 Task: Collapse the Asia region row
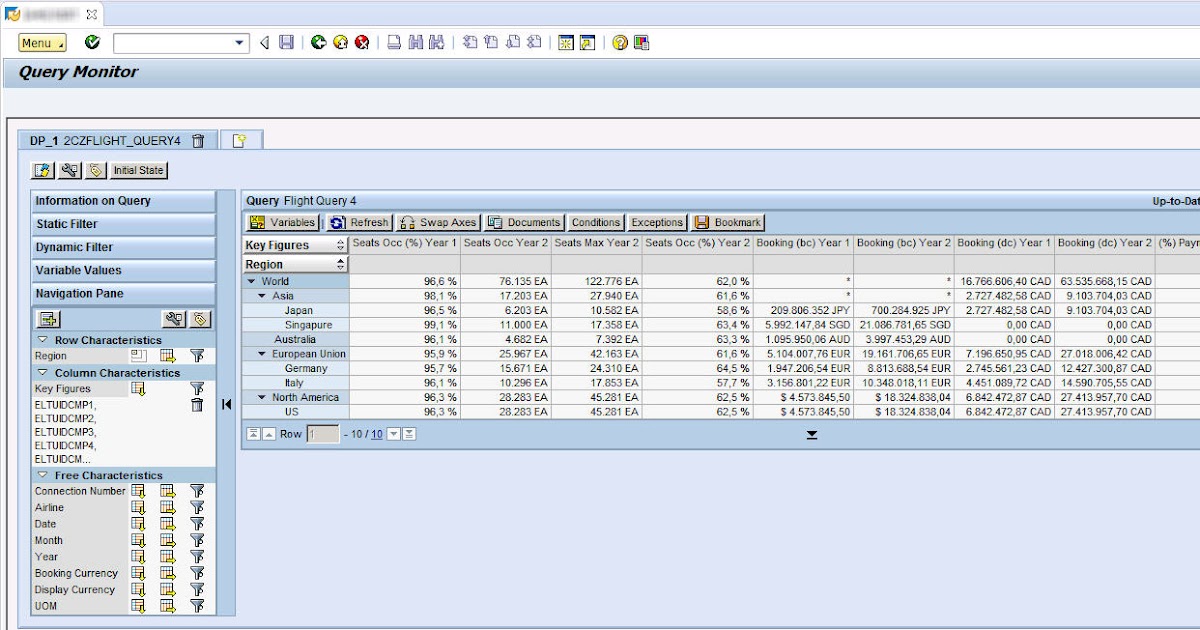pyautogui.click(x=261, y=297)
